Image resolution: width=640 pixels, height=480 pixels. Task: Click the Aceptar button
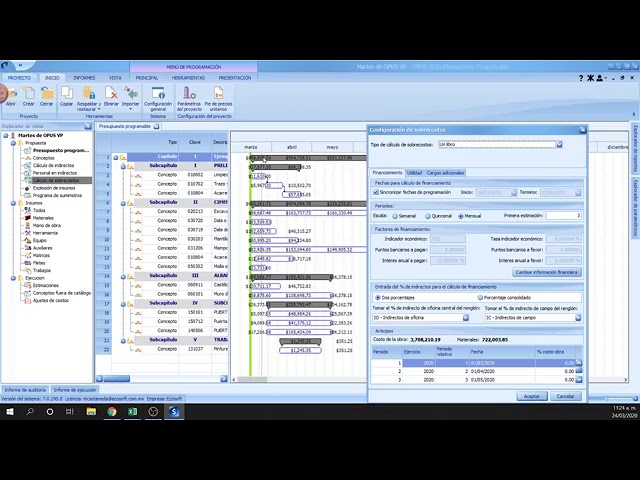[x=531, y=396]
